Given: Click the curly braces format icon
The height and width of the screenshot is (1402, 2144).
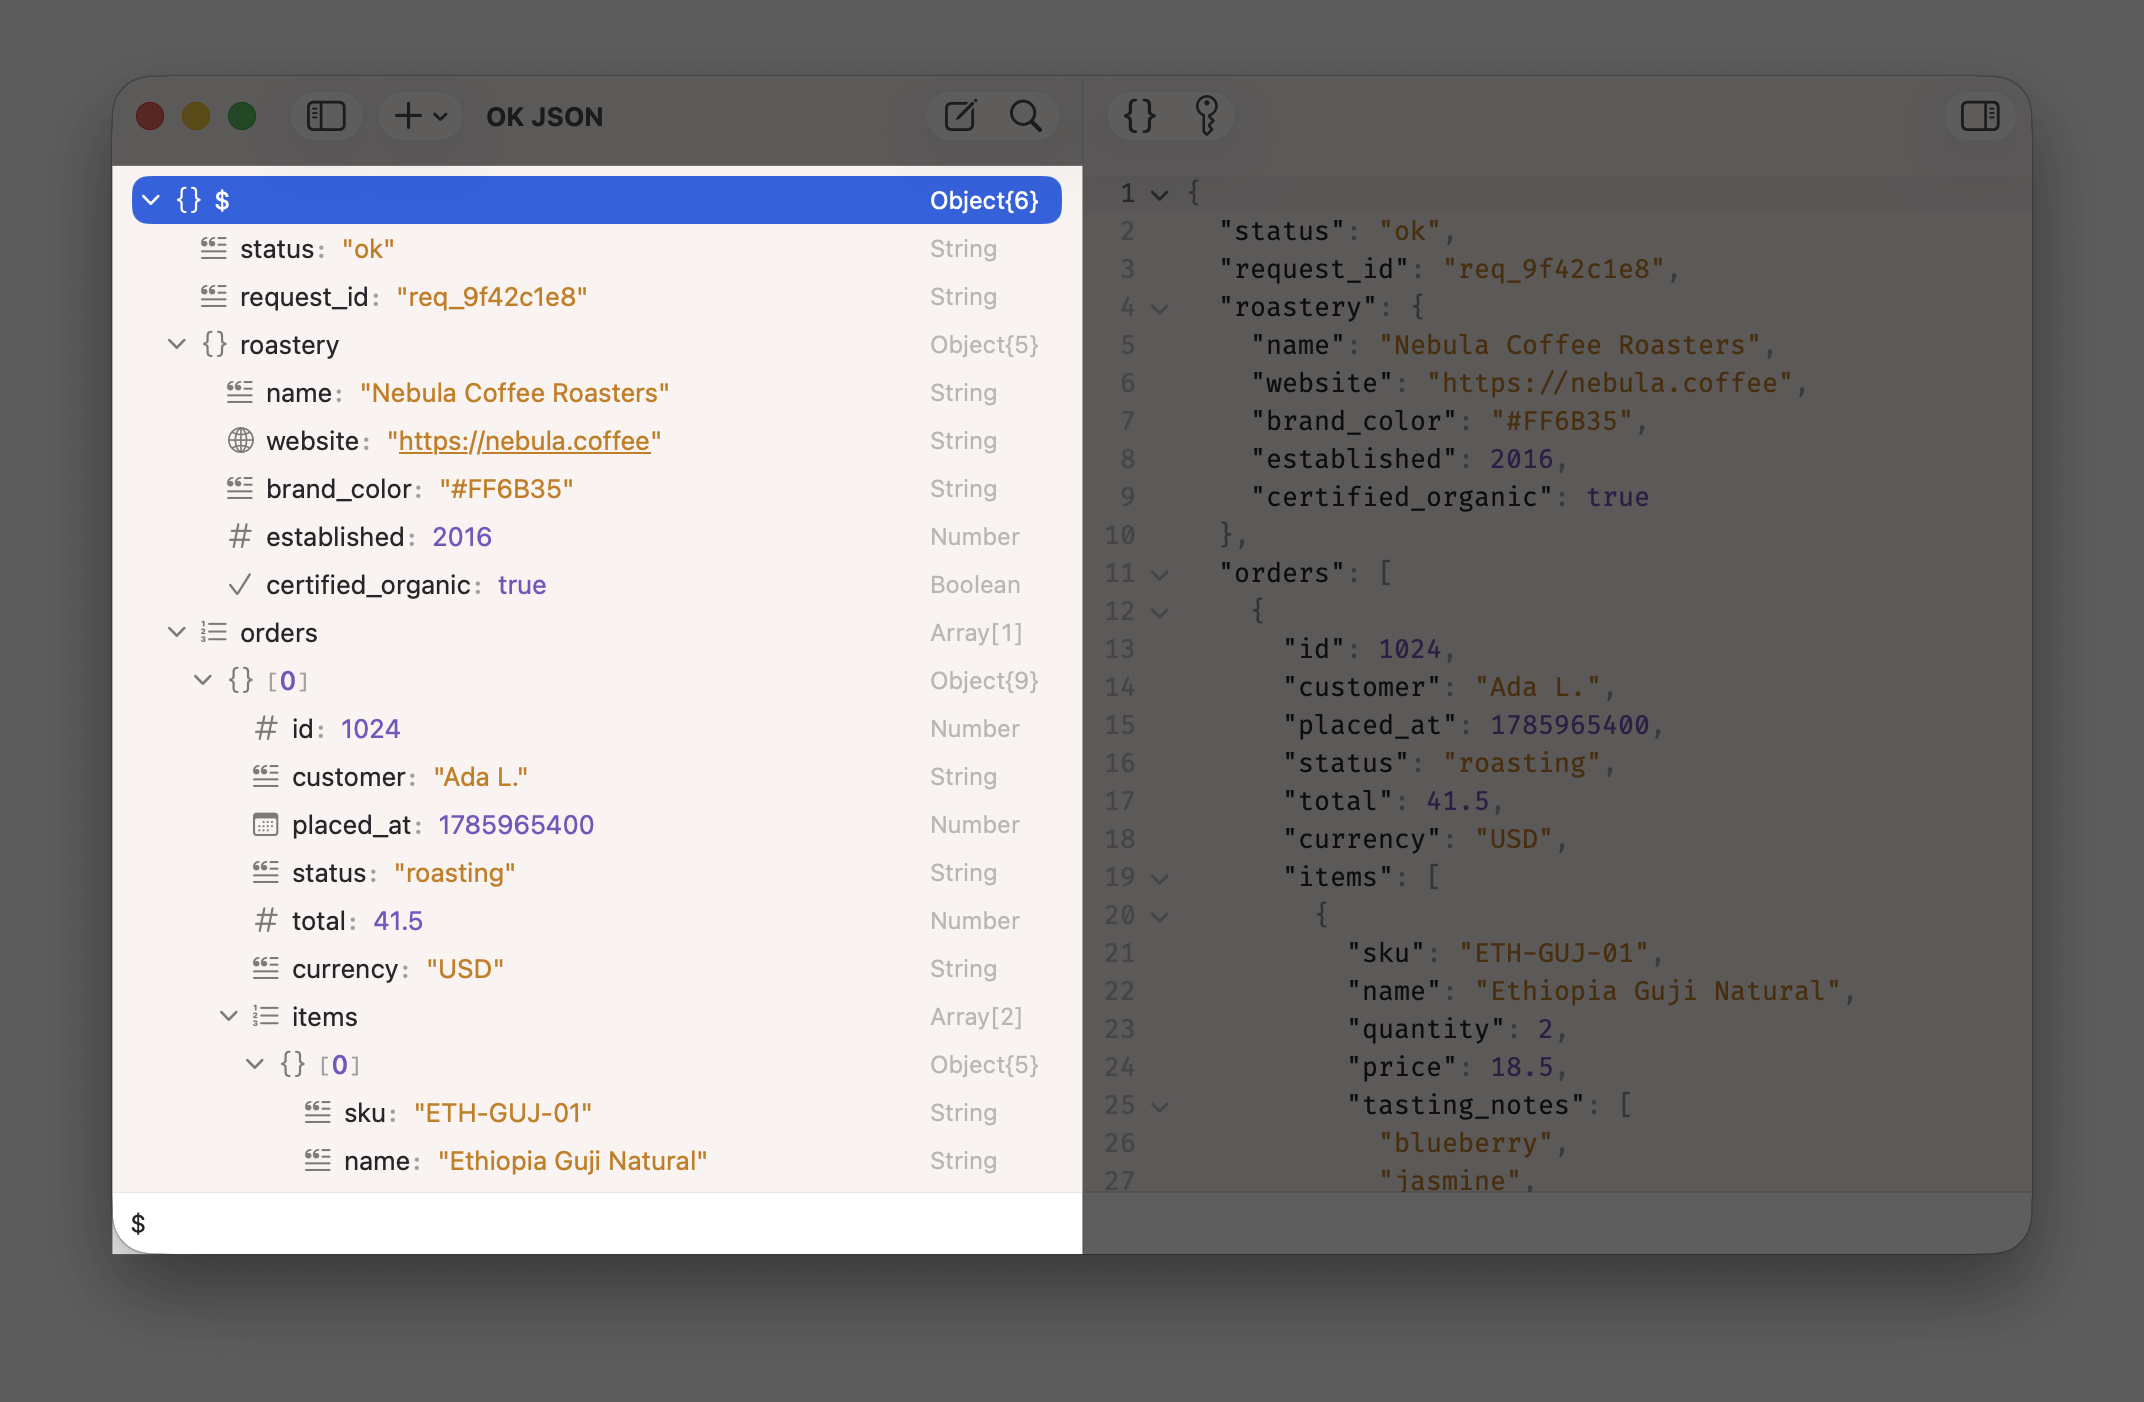Looking at the screenshot, I should pyautogui.click(x=1140, y=116).
